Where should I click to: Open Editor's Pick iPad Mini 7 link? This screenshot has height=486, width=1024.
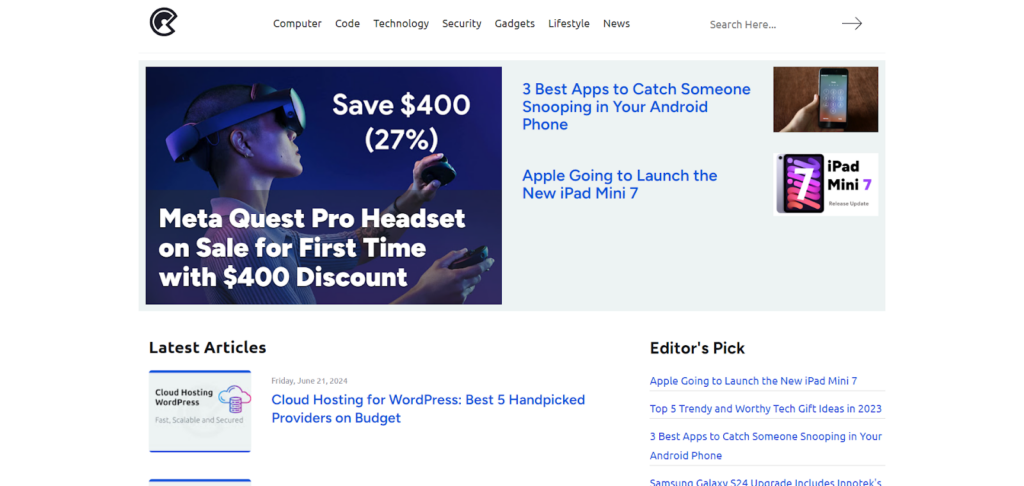pyautogui.click(x=753, y=381)
